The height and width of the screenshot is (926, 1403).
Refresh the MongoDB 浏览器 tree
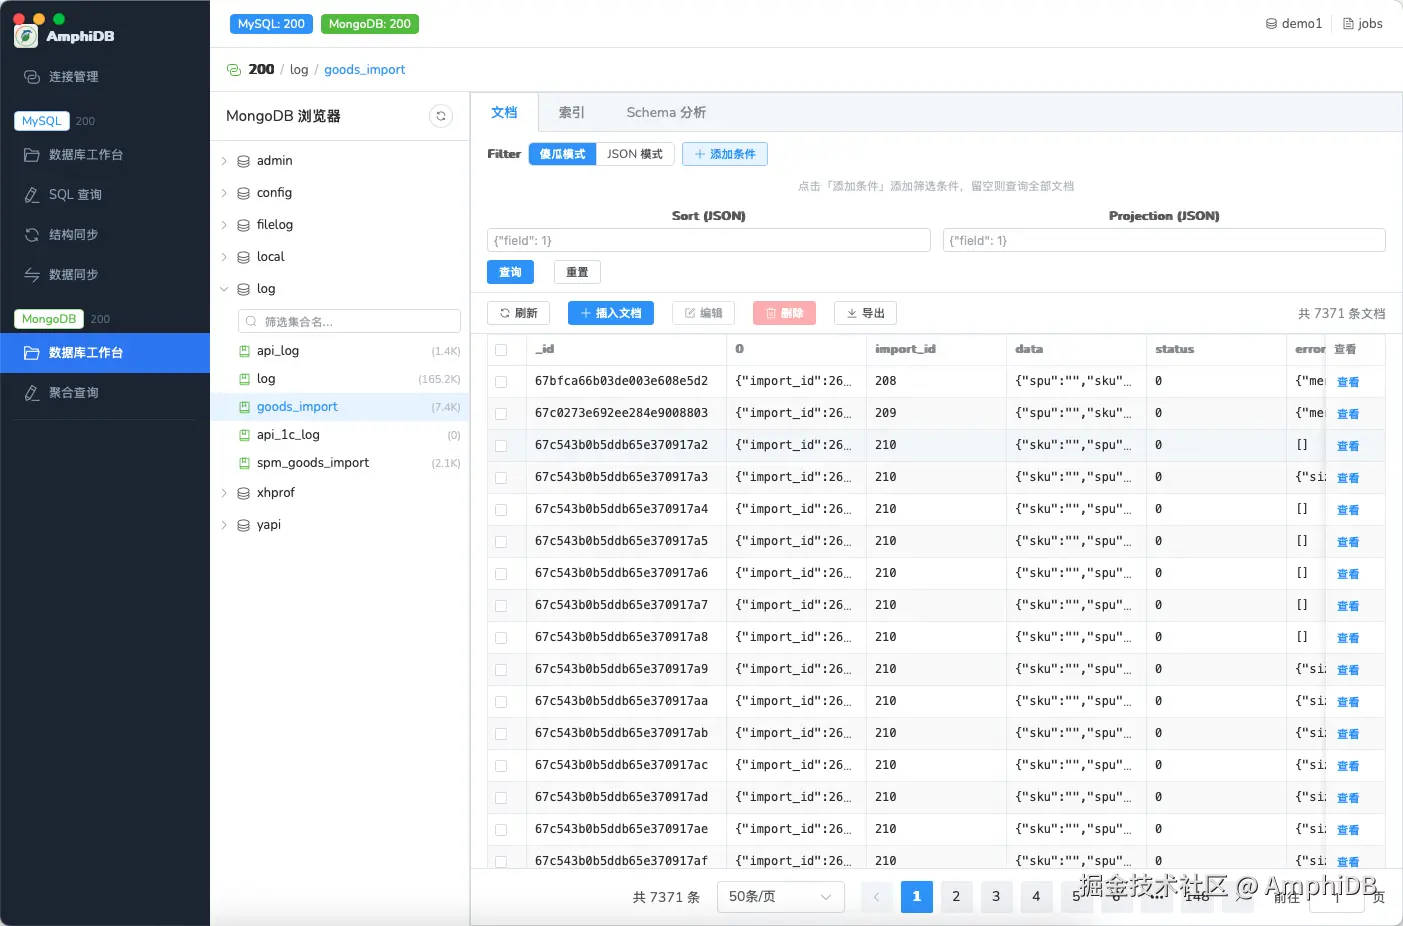pyautogui.click(x=441, y=116)
